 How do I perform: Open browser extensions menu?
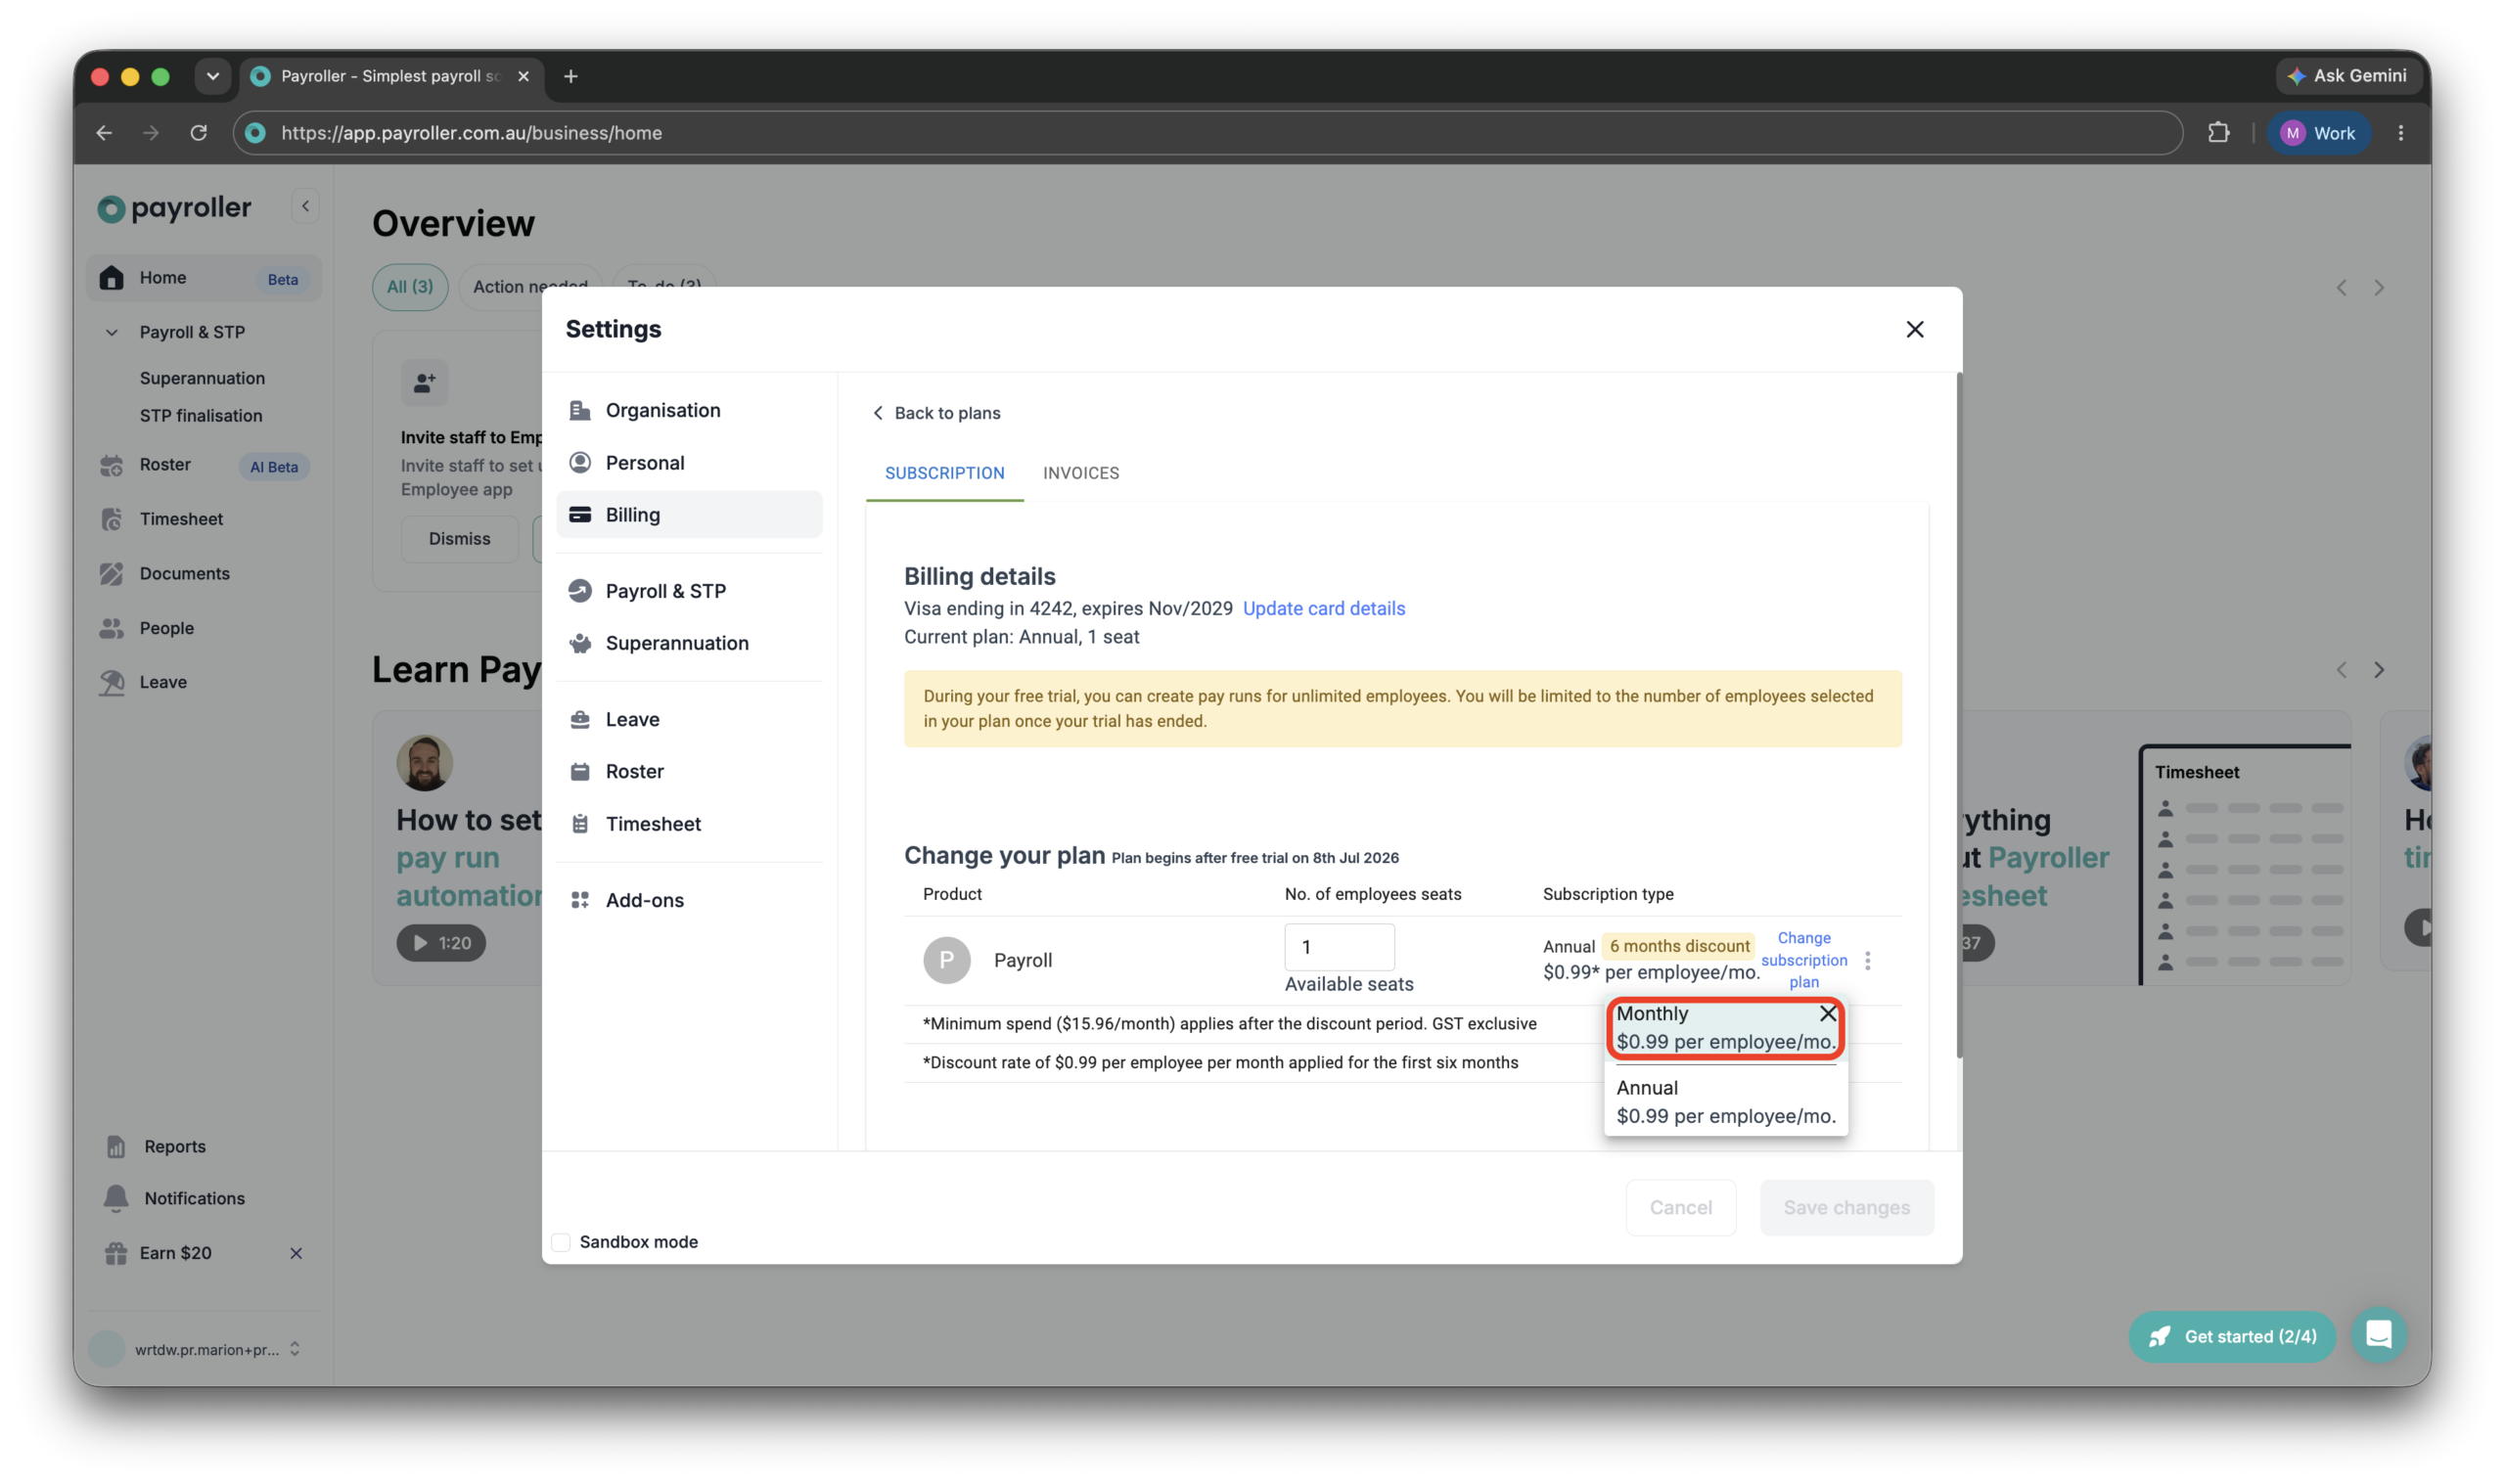coord(2218,133)
